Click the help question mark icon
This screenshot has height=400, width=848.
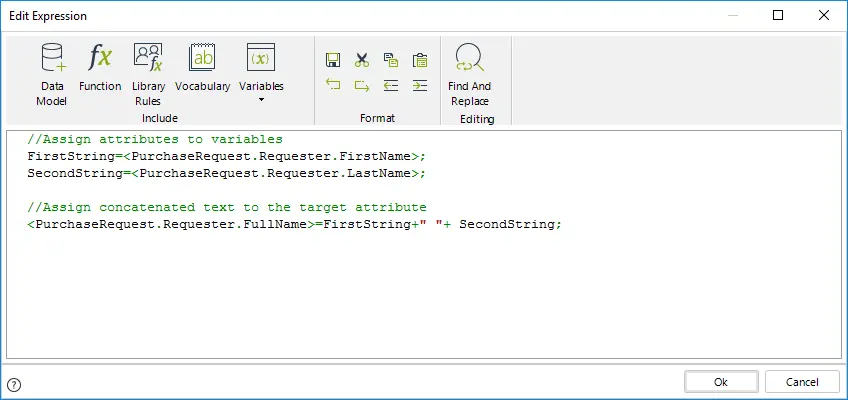point(15,385)
